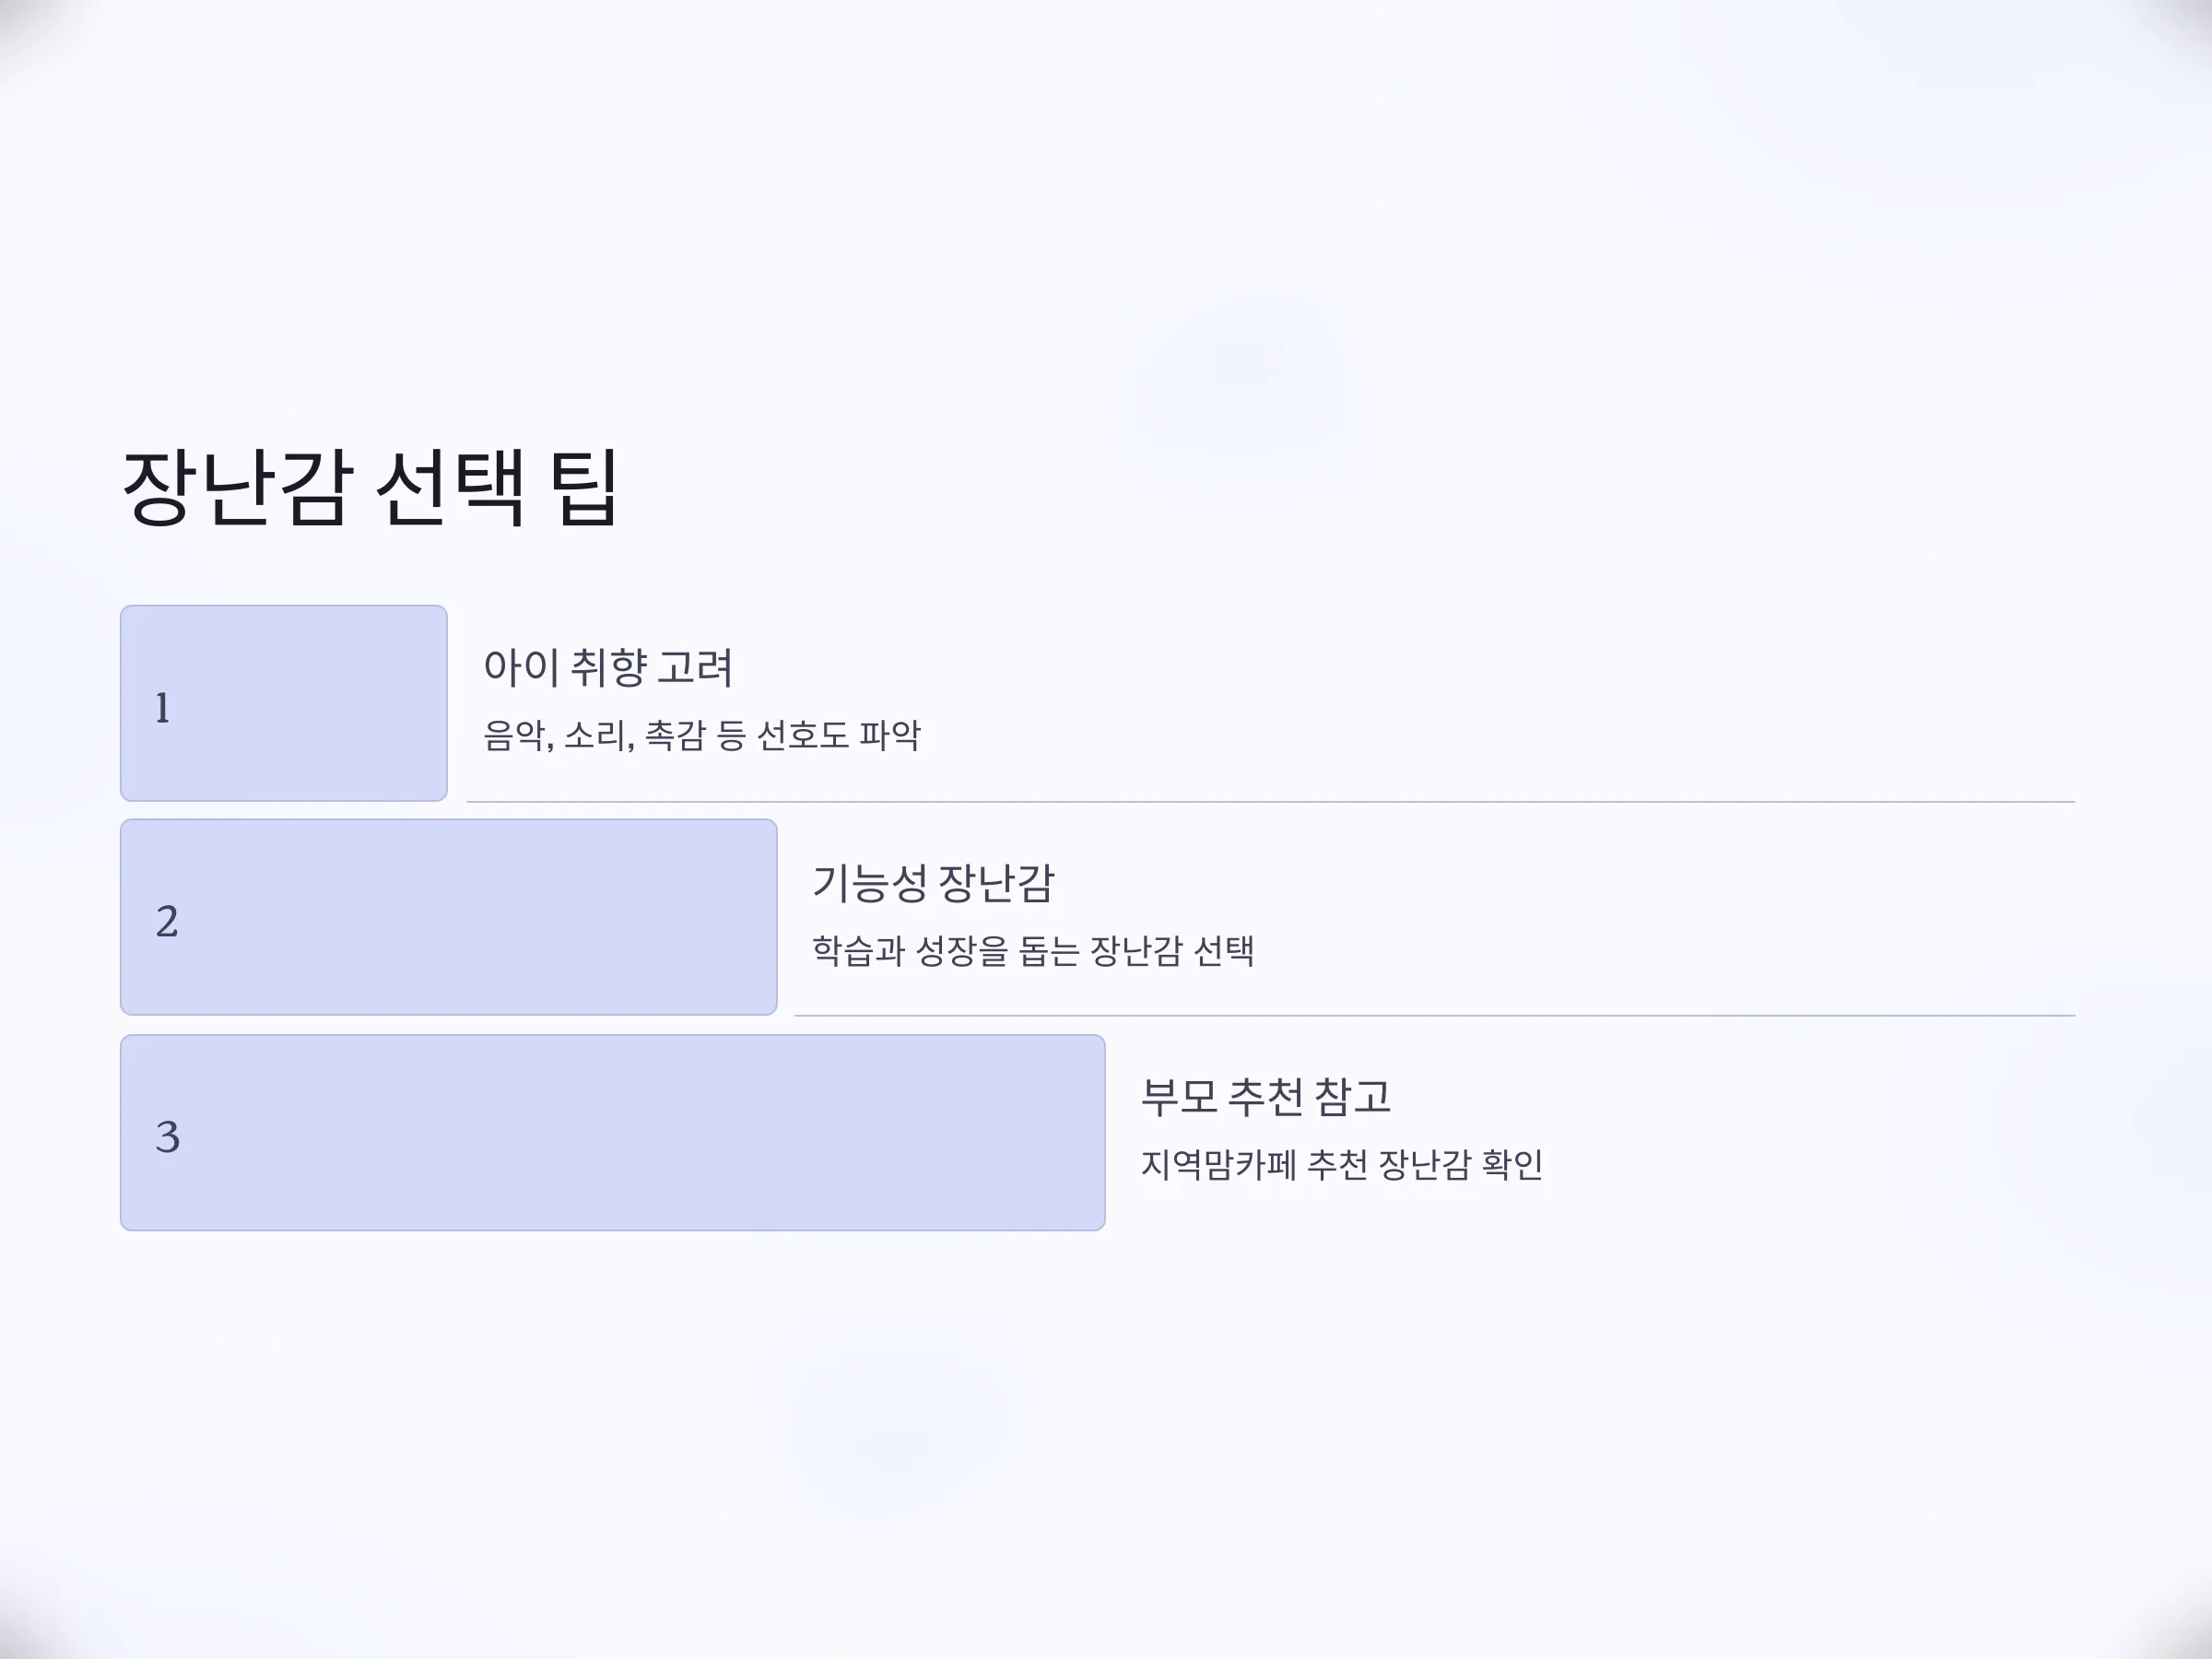Click the text 선호도 파악
Viewport: 2212px width, 1659px height.
click(x=839, y=735)
